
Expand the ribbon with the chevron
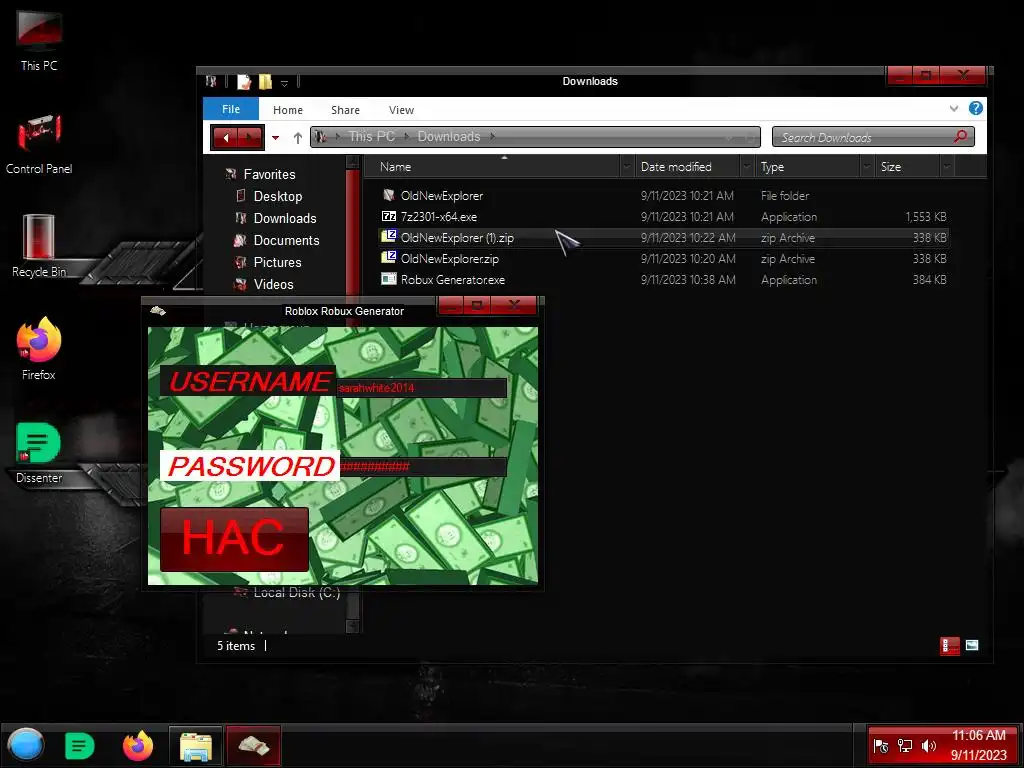coord(953,108)
